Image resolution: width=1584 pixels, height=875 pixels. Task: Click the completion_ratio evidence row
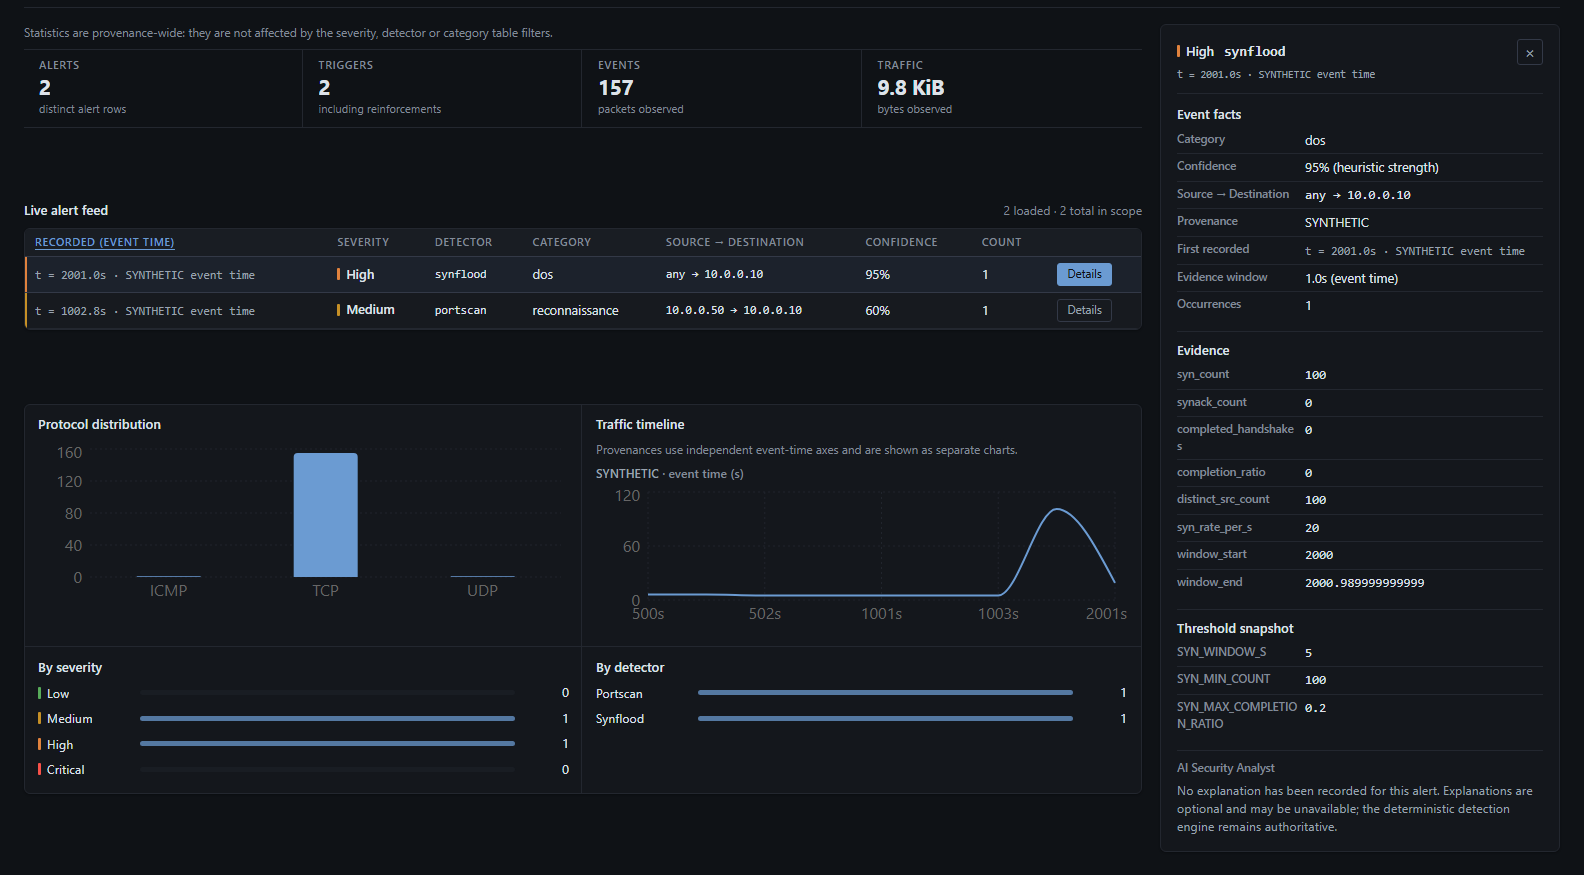[1360, 472]
